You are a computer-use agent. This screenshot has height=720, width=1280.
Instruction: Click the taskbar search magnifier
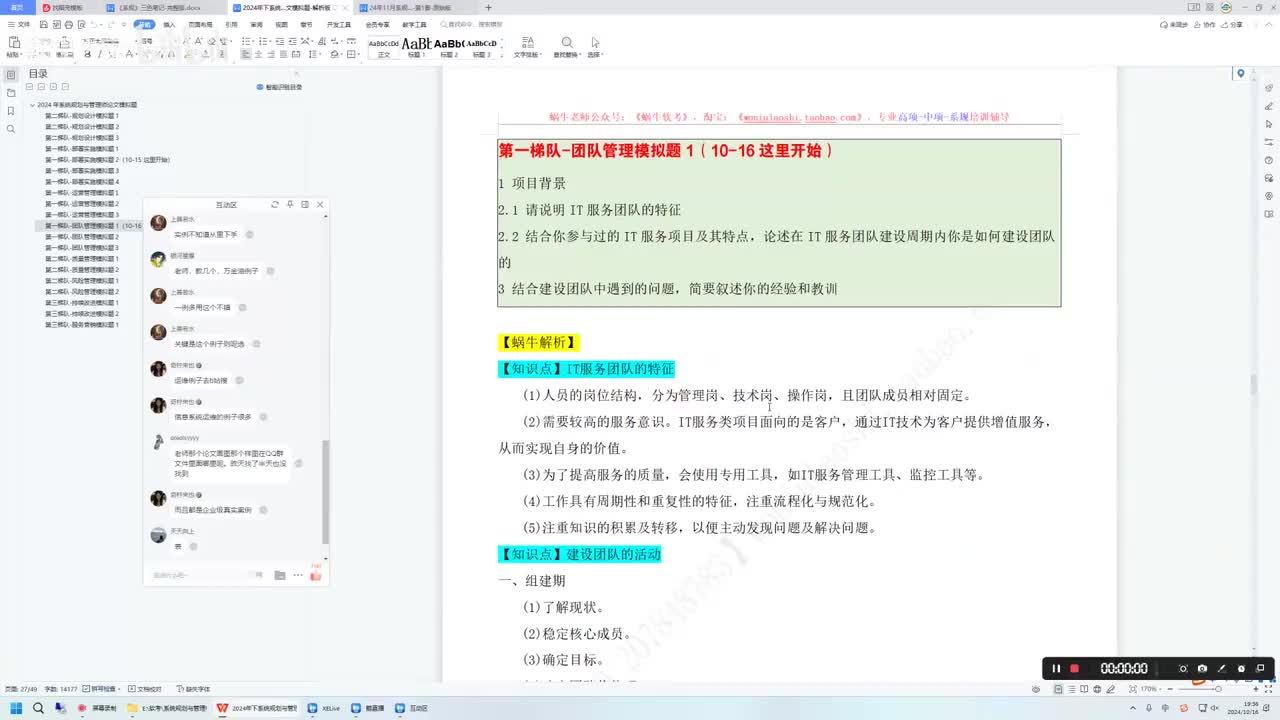[38, 708]
